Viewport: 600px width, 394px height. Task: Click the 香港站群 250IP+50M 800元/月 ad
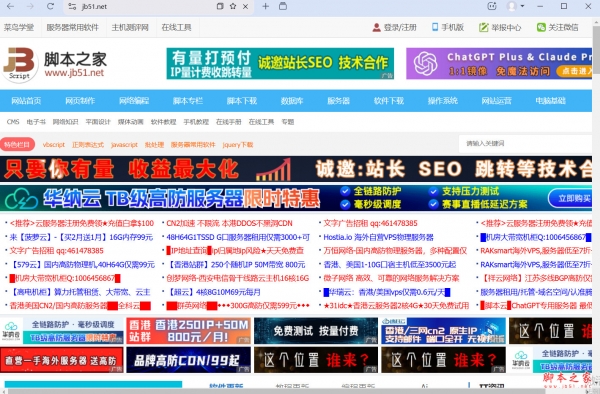[188, 331]
